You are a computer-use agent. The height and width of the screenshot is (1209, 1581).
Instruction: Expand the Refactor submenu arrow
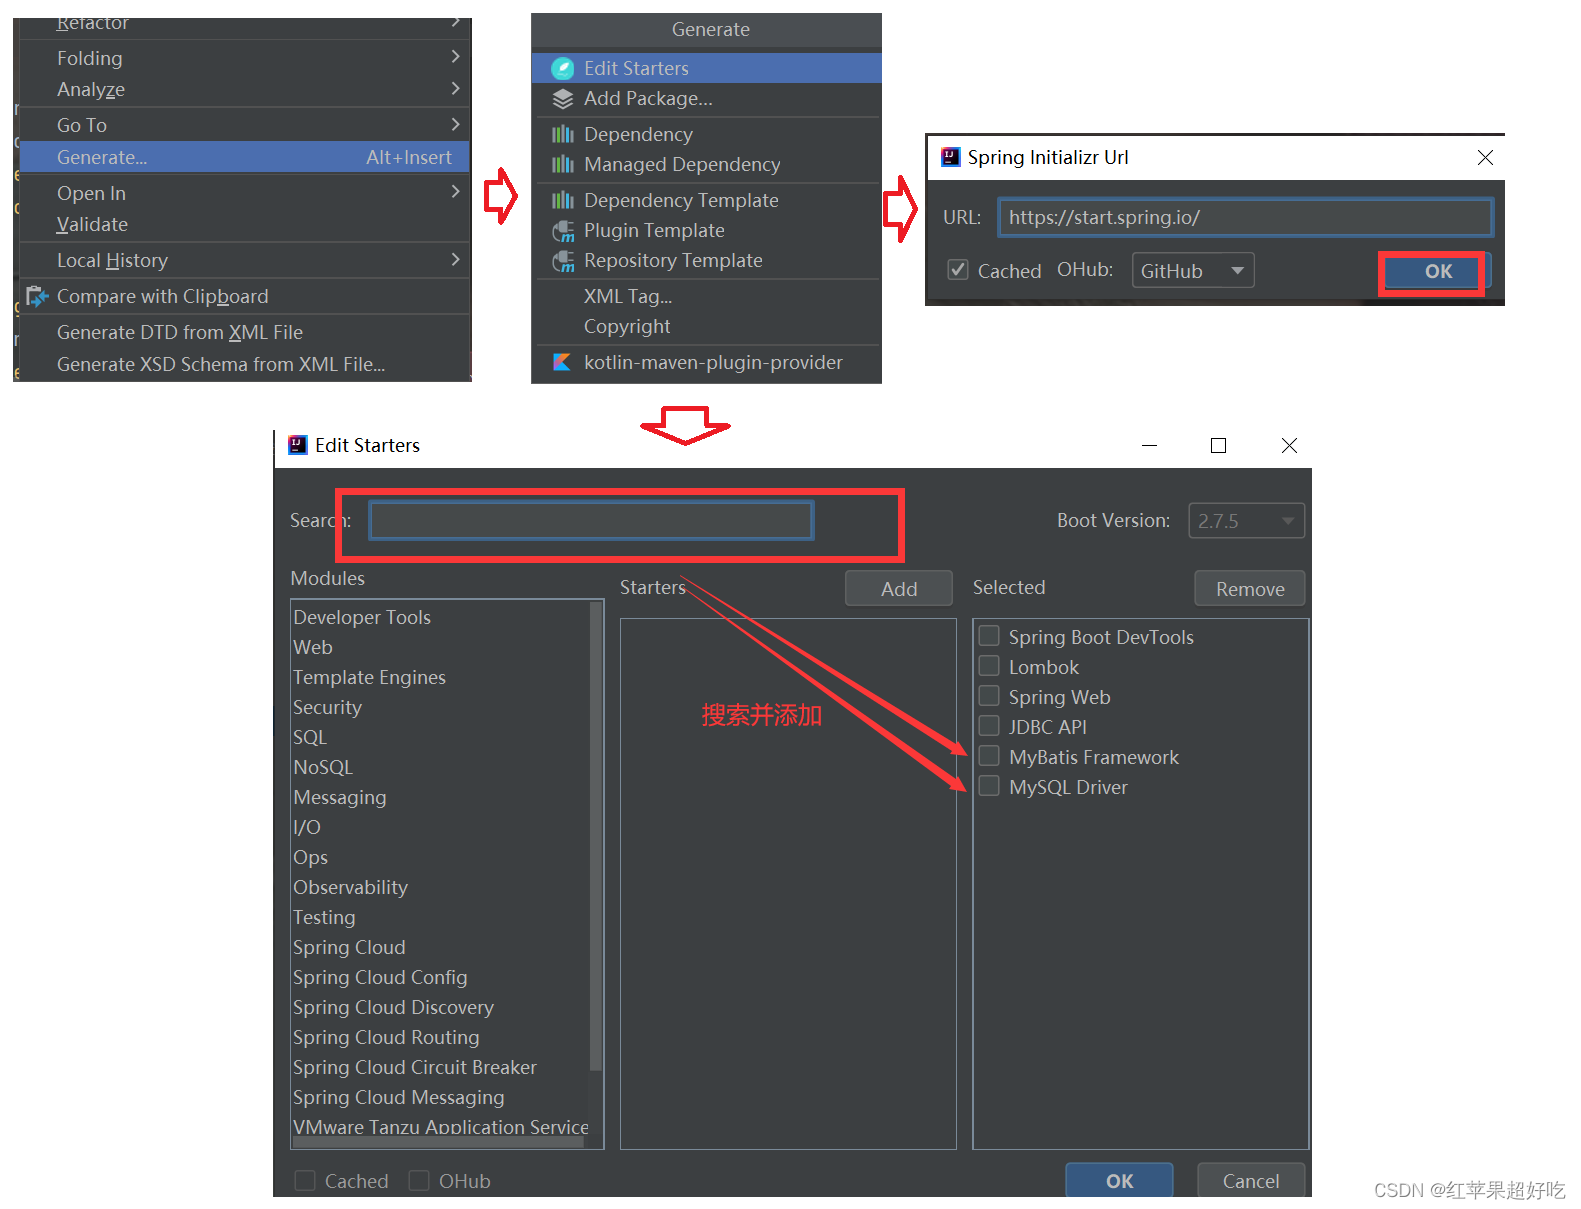[x=455, y=23]
